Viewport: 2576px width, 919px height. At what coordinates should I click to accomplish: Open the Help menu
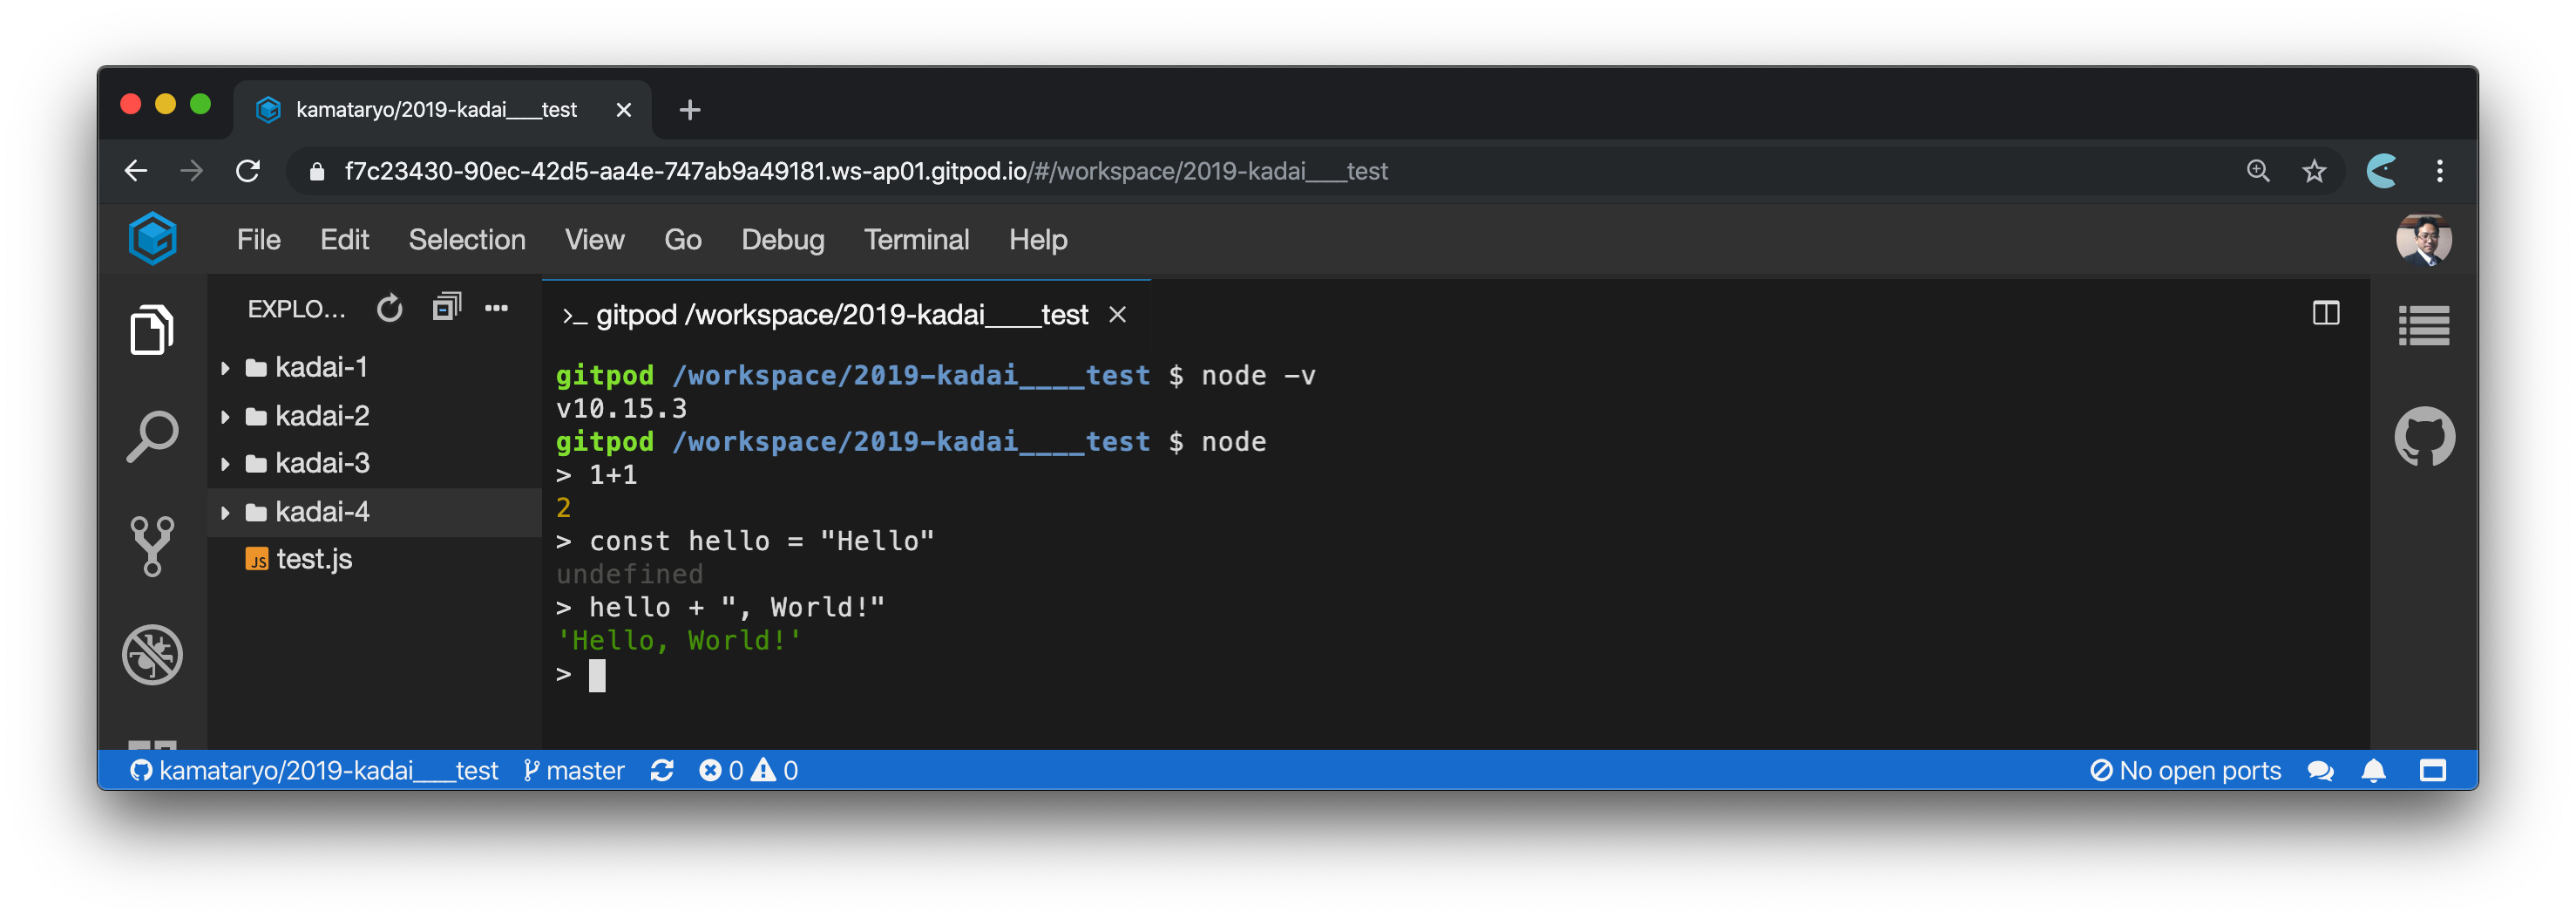tap(1038, 240)
